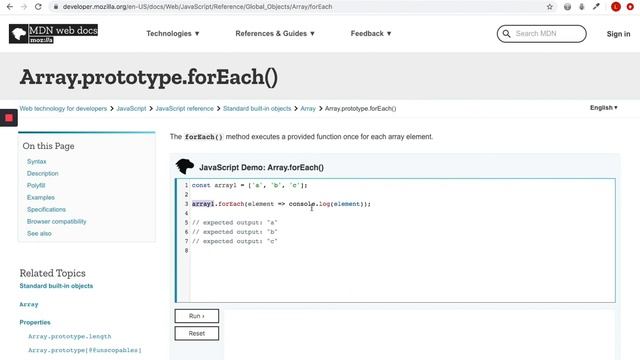640x360 pixels.
Task: Click the magnifier icon in Search MDN
Action: 506,33
